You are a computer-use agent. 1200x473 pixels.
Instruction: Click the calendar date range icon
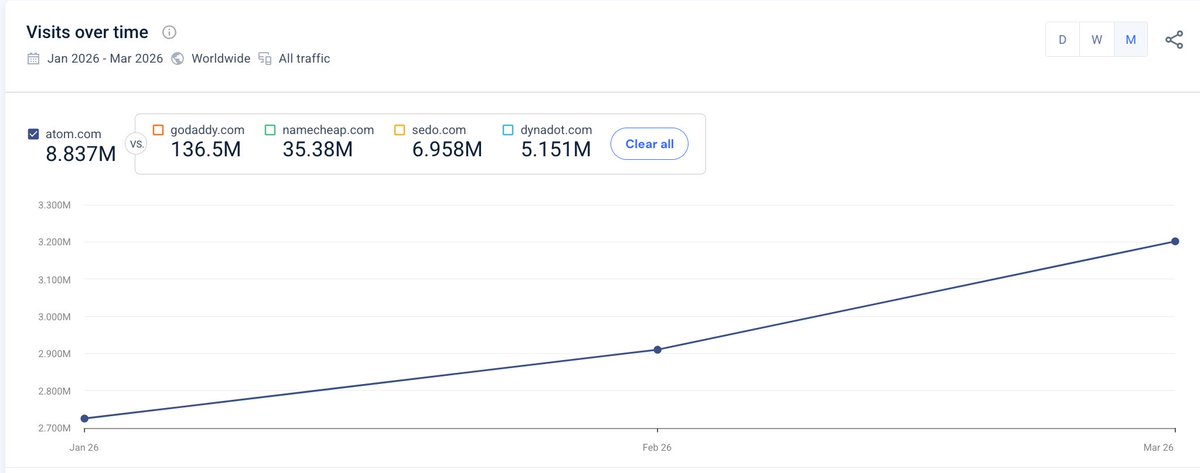(34, 58)
